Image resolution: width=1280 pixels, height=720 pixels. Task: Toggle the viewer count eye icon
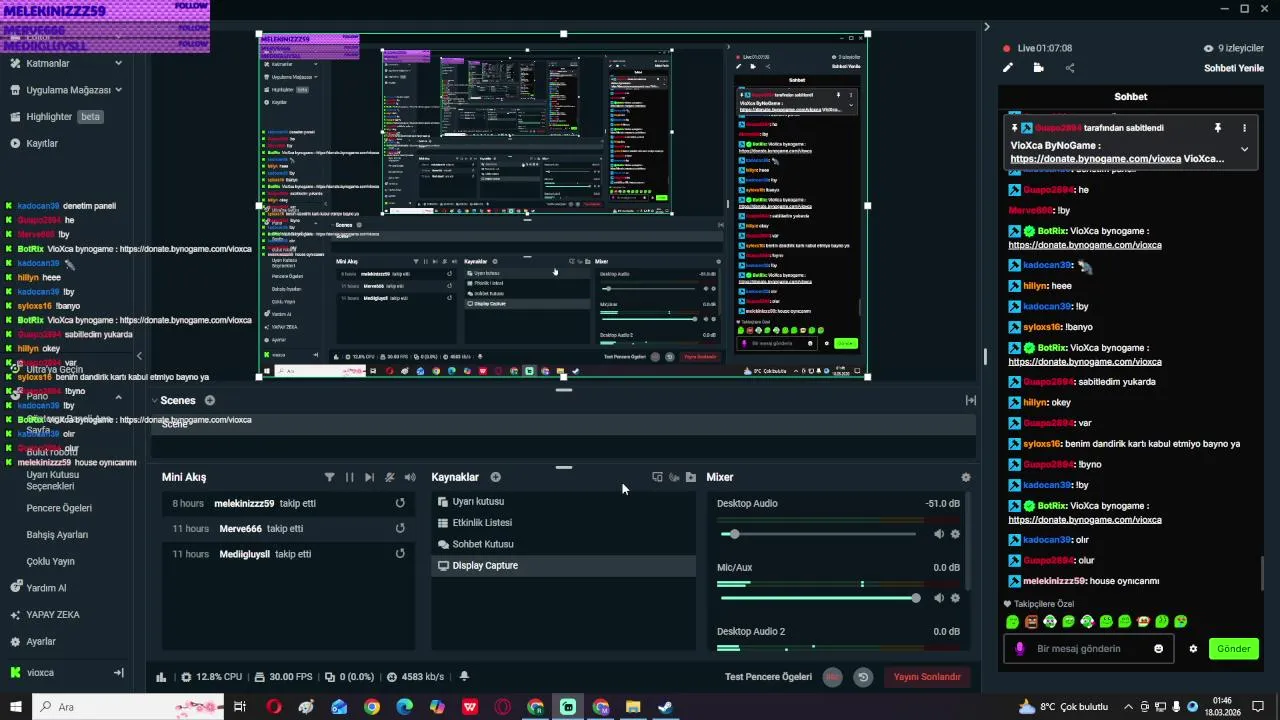click(x=1207, y=48)
